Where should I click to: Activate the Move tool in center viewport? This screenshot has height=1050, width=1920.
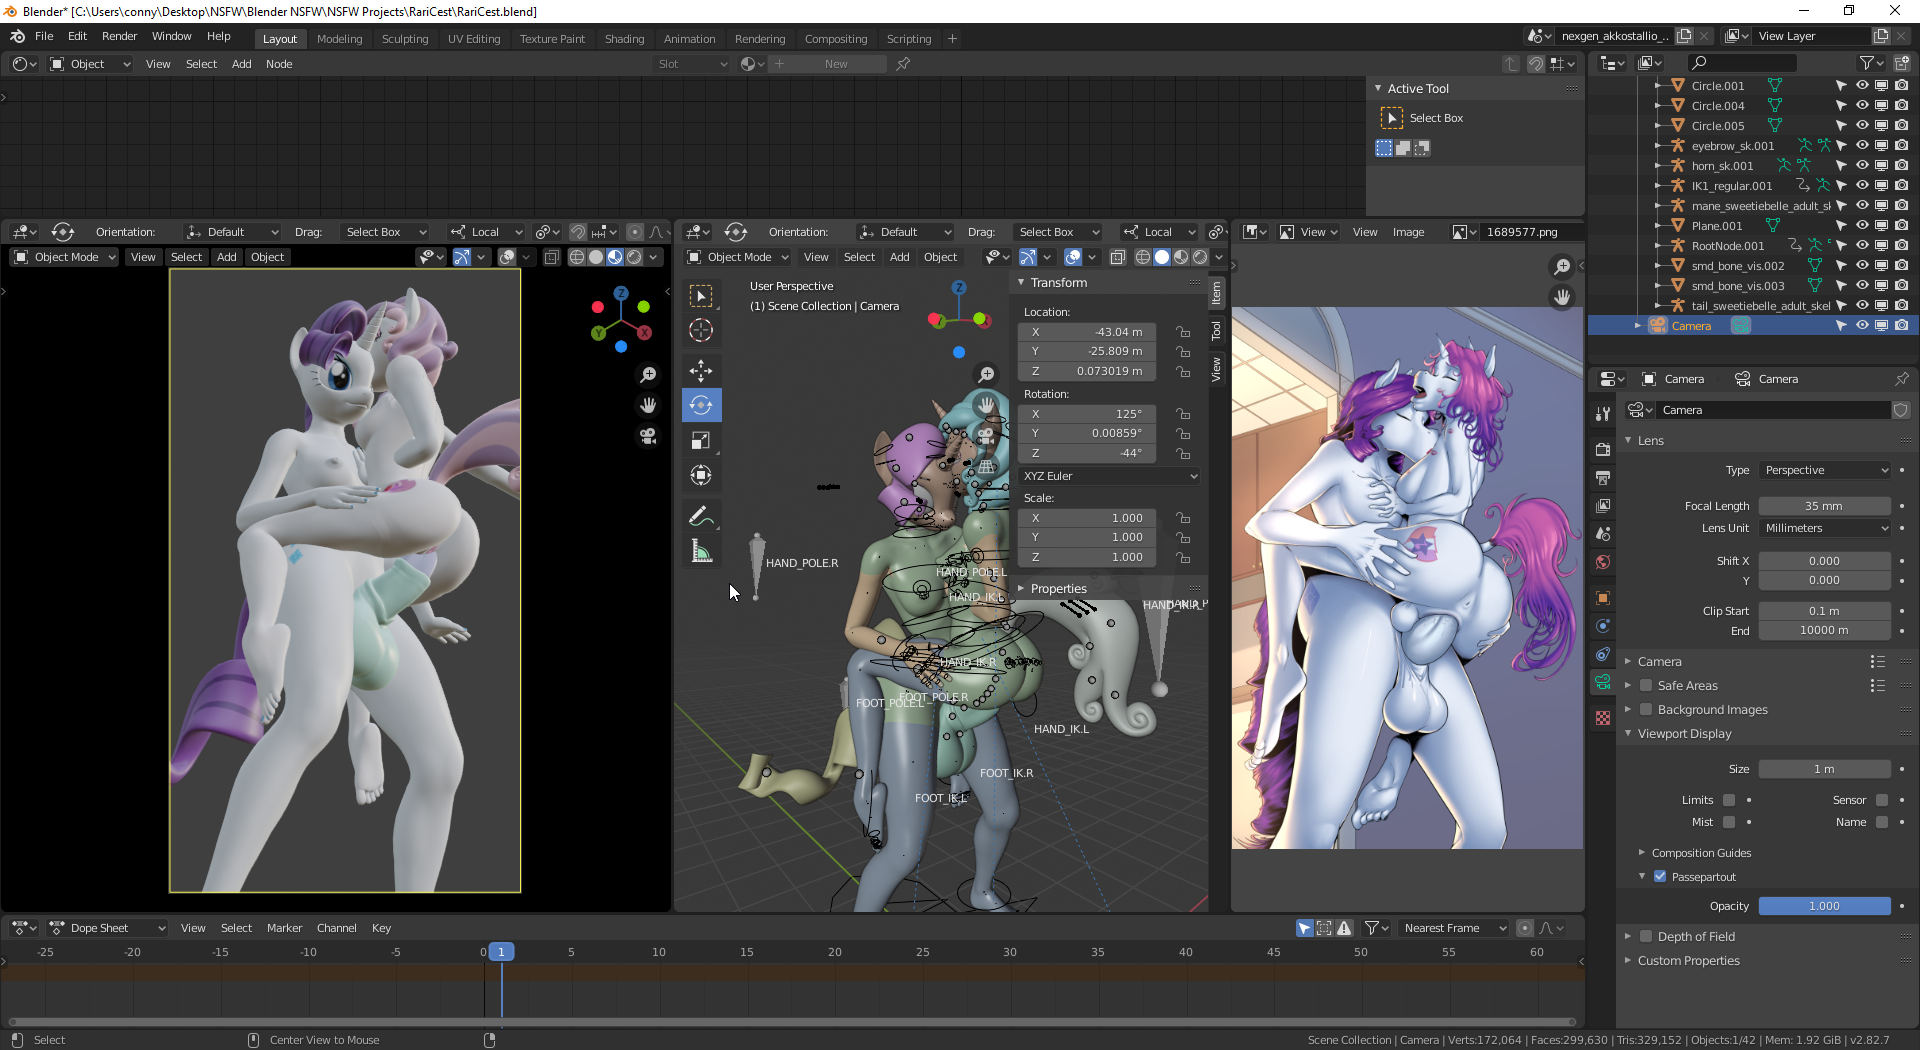click(x=701, y=371)
